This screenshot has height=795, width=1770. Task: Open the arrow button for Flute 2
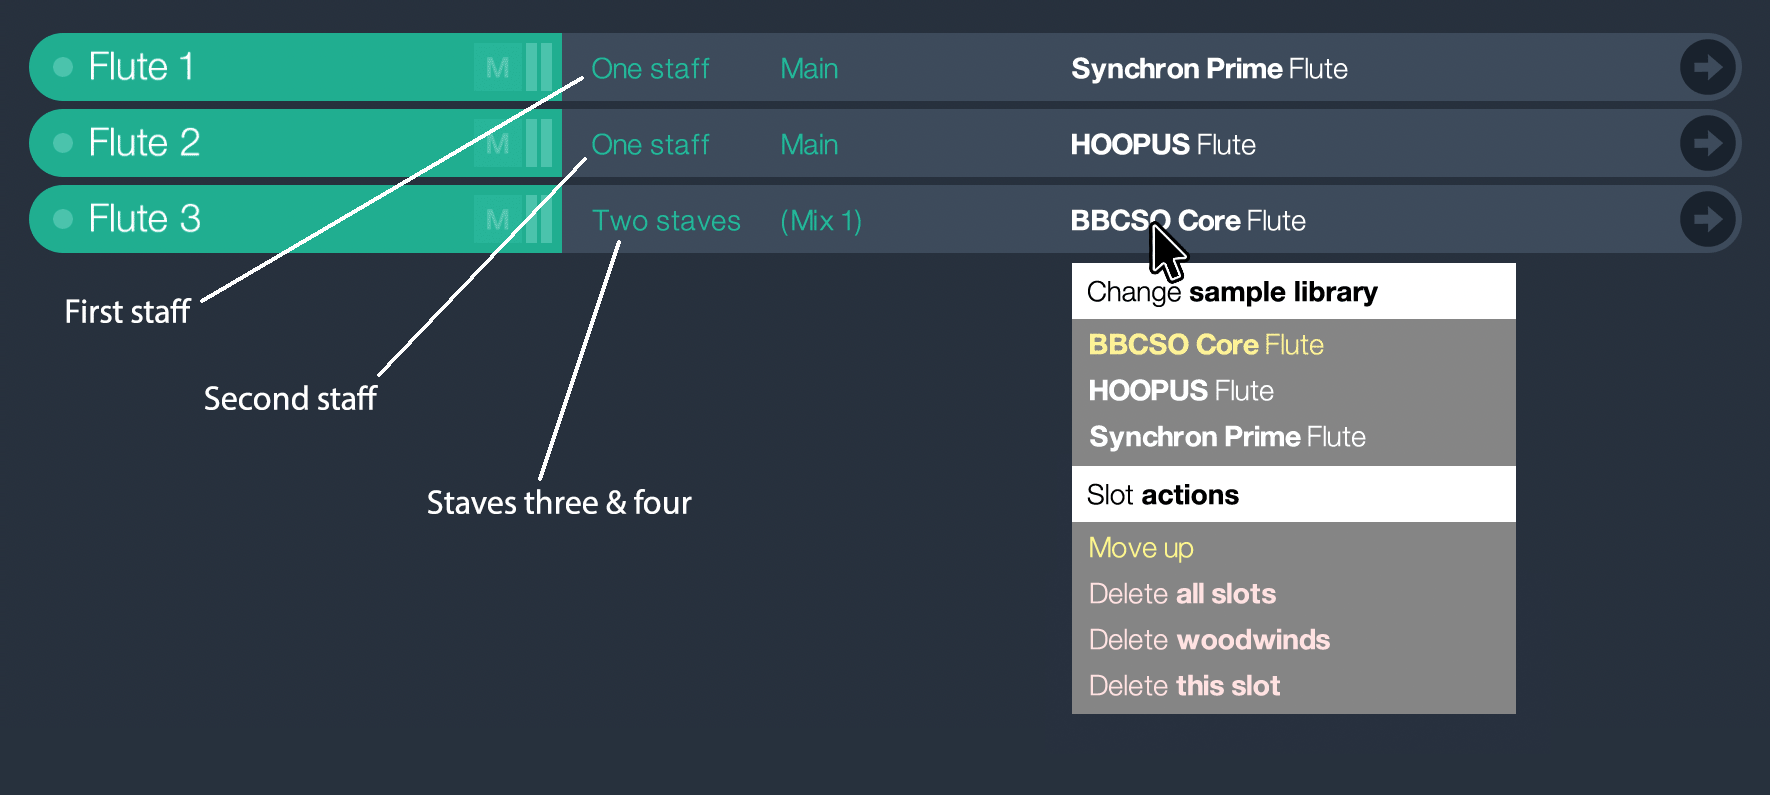tap(1707, 143)
